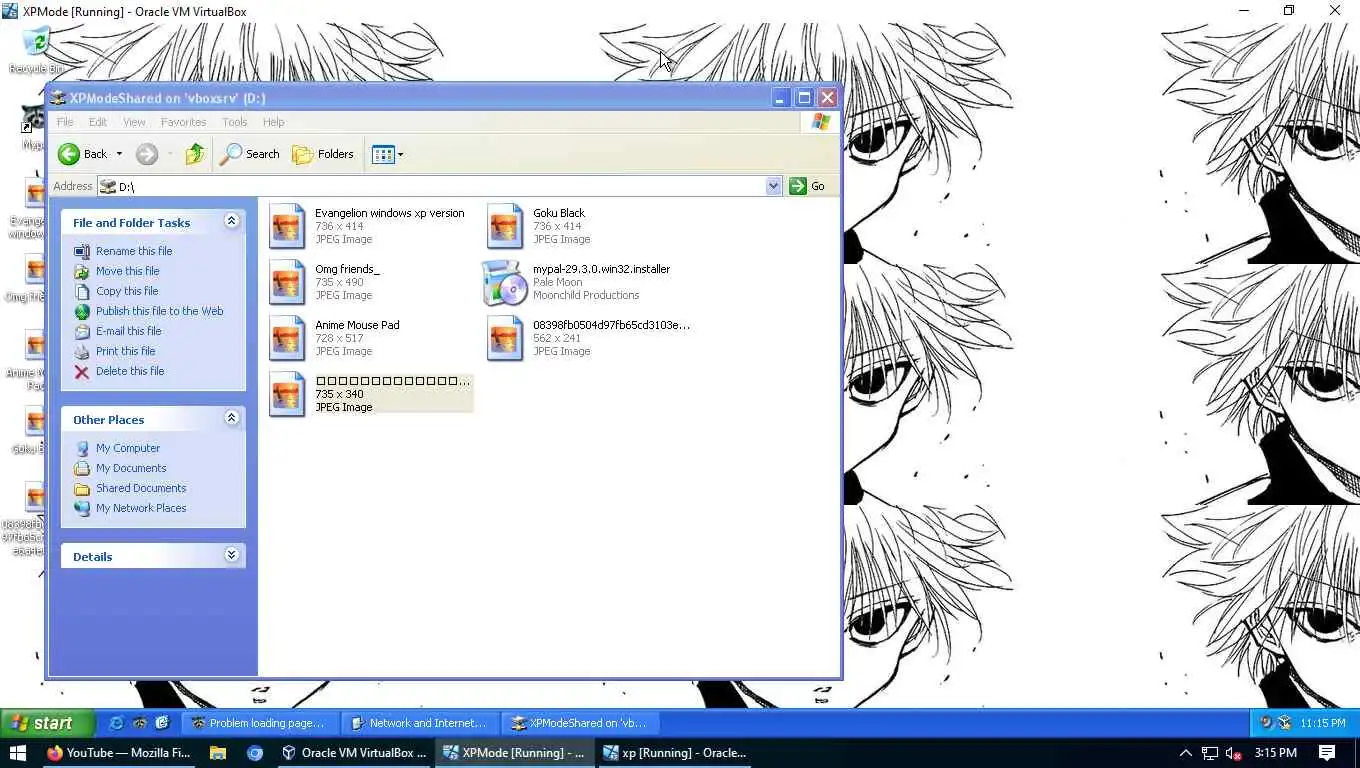Open My Documents under Other Places

[131, 468]
